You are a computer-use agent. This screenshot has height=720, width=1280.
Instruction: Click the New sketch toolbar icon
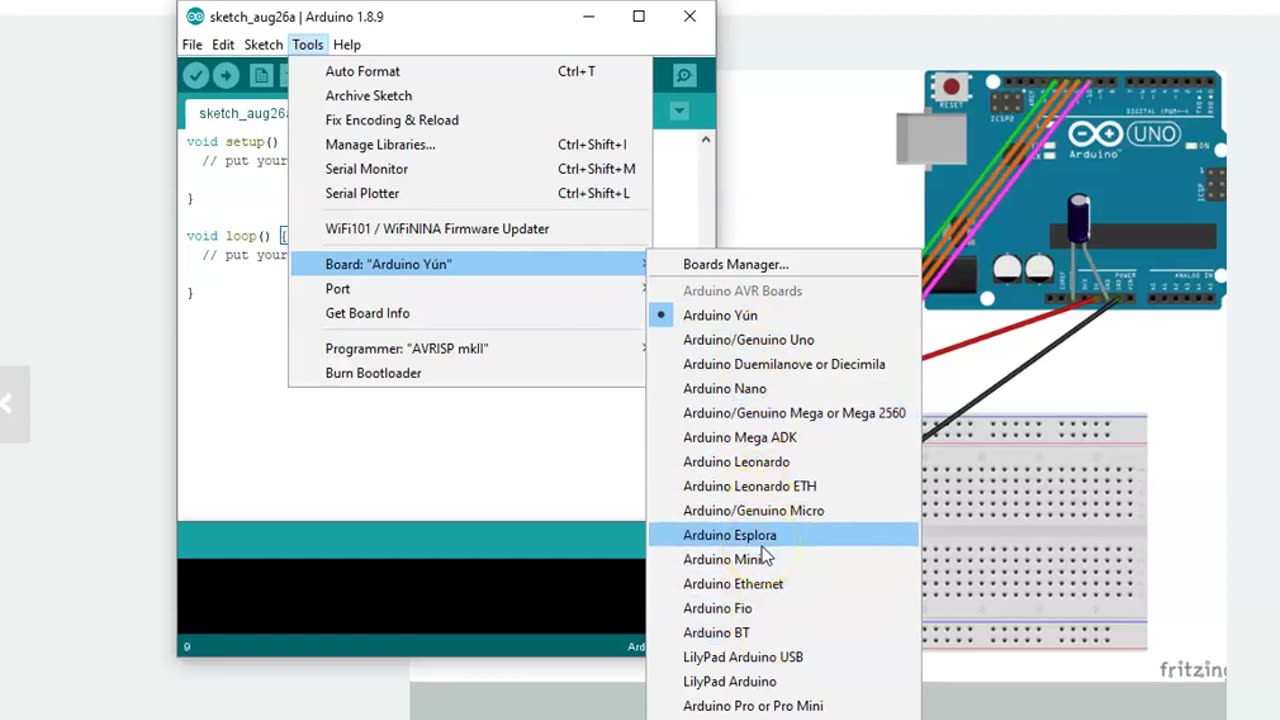point(261,75)
